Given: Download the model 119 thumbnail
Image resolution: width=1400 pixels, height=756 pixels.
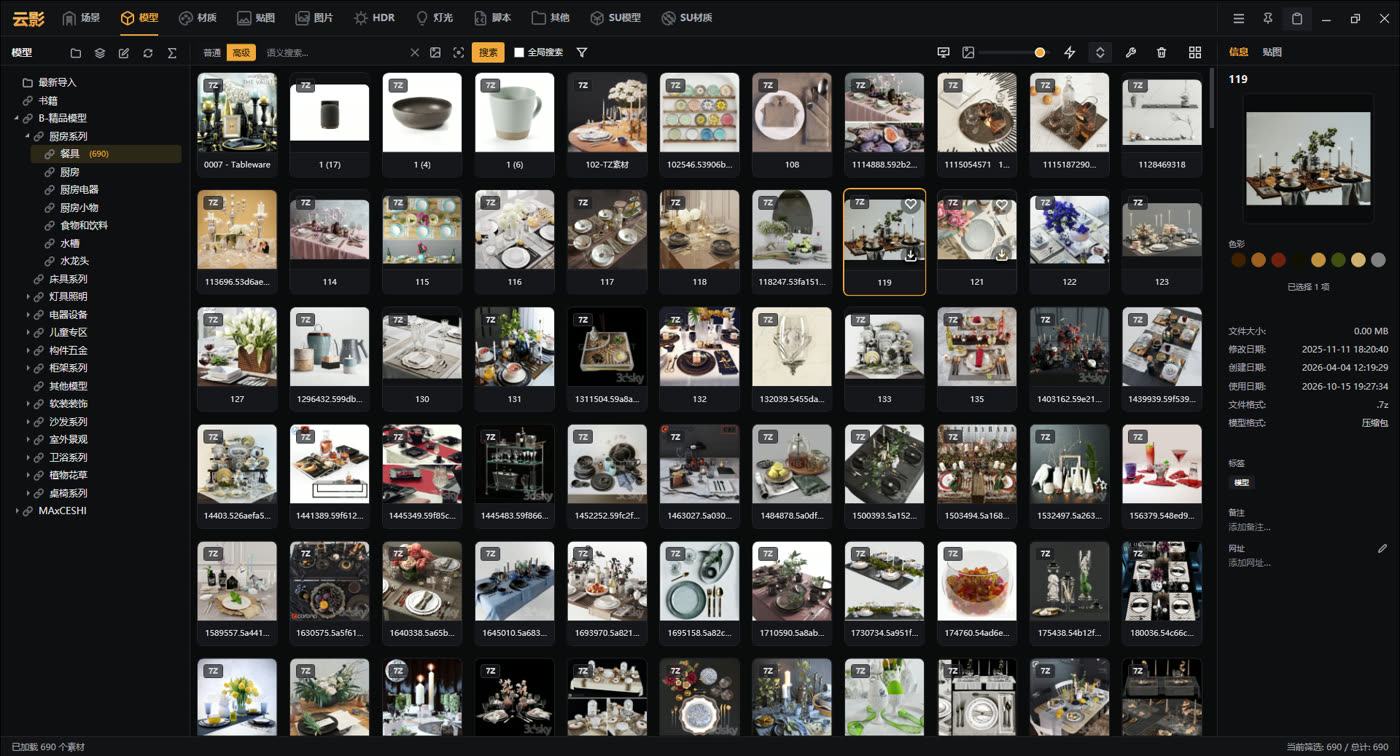Looking at the screenshot, I should coord(911,255).
